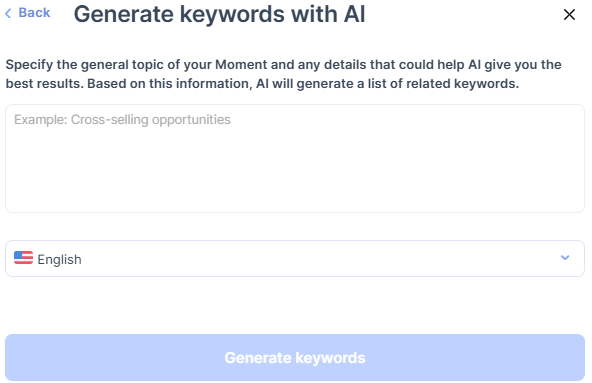Focus the topic description text area
Image resolution: width=592 pixels, height=383 pixels.
[x=295, y=159]
